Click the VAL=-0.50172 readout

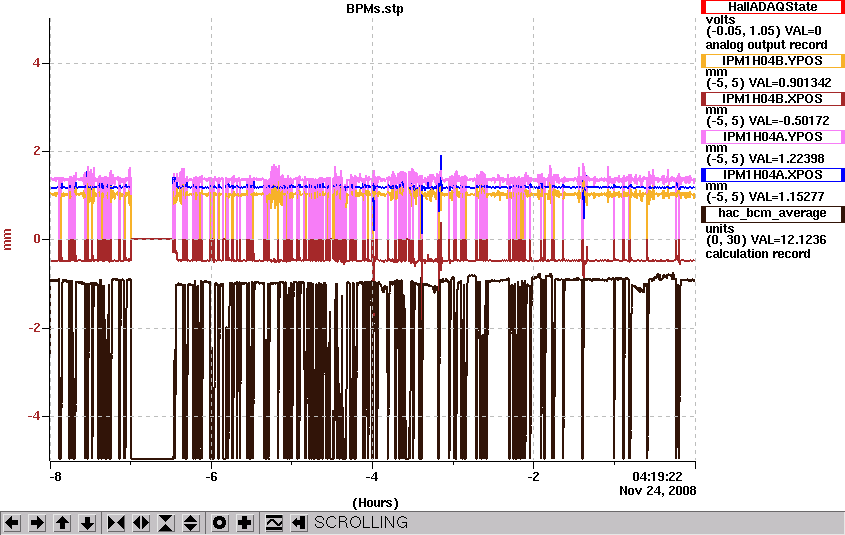pyautogui.click(x=789, y=121)
